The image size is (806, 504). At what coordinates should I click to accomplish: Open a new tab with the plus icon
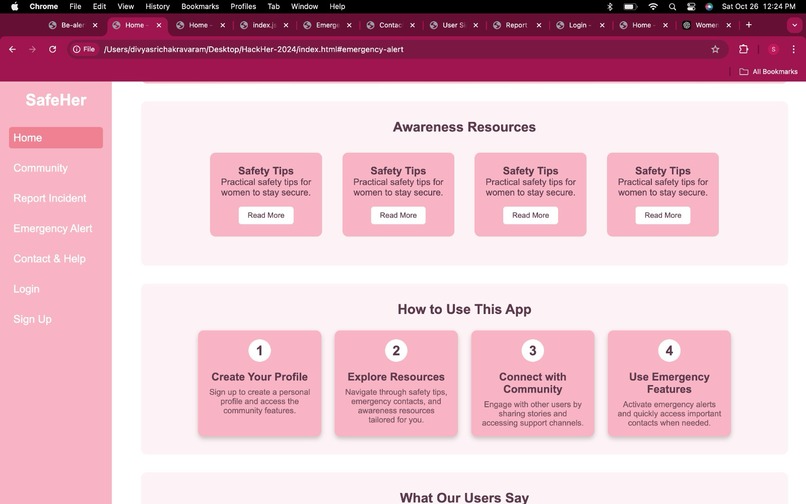tap(748, 25)
